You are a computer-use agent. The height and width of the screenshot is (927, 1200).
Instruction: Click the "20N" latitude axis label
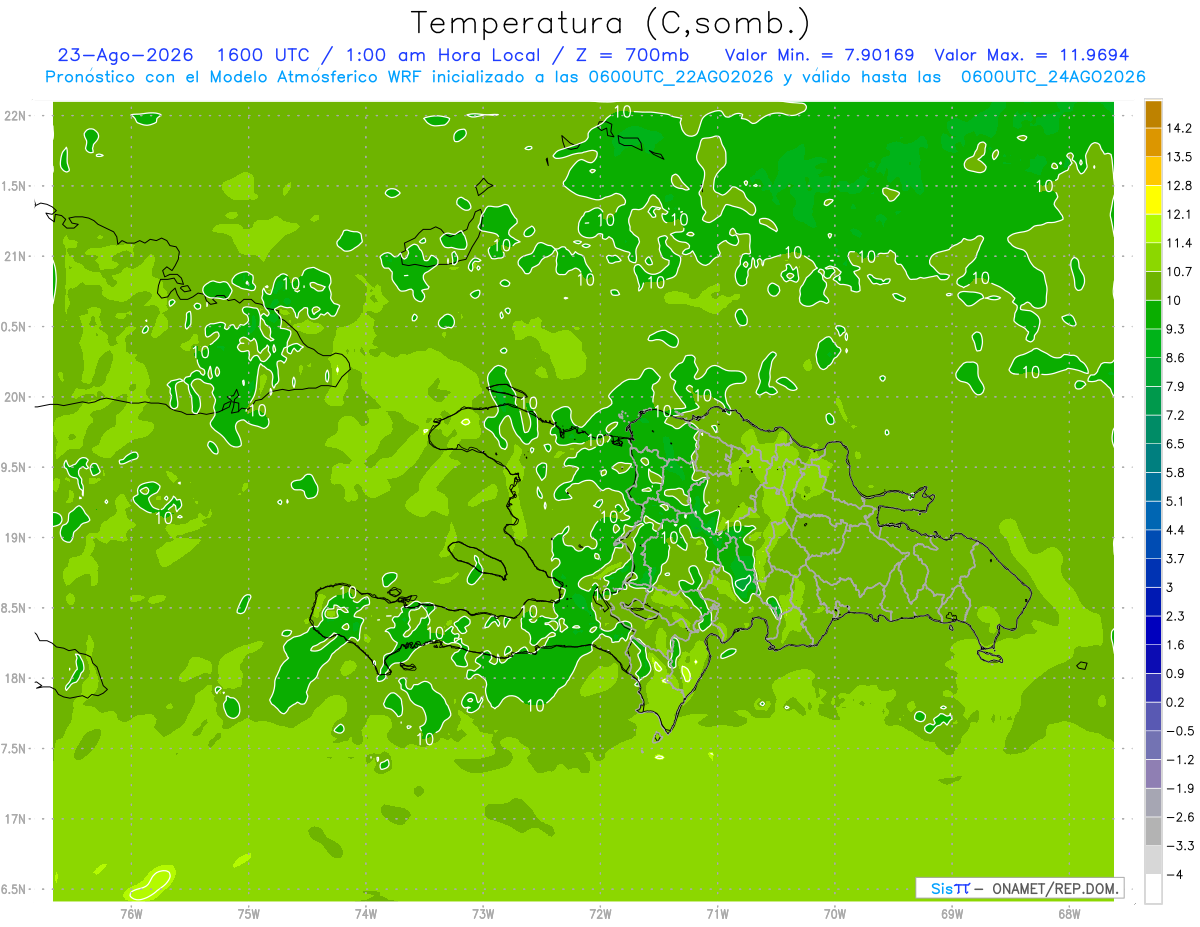click(16, 397)
